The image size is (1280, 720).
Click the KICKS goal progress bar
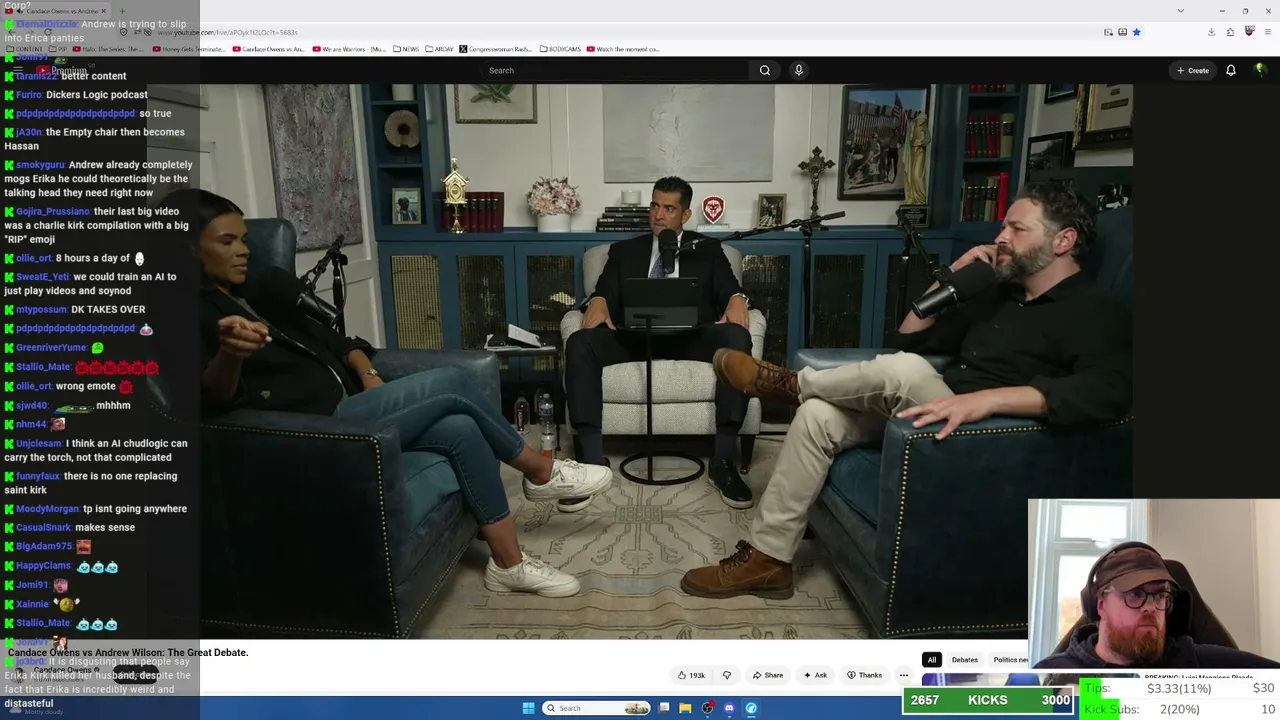[x=988, y=700]
